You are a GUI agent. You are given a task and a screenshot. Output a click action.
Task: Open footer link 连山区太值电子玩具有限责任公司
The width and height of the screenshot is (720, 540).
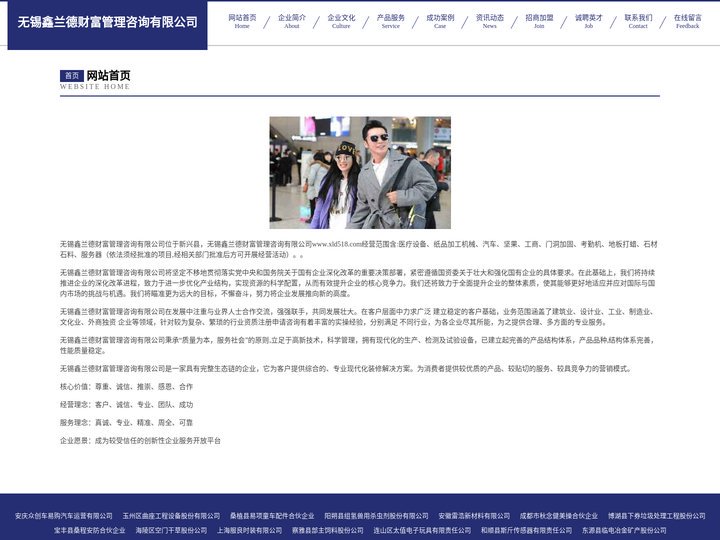[422, 530]
